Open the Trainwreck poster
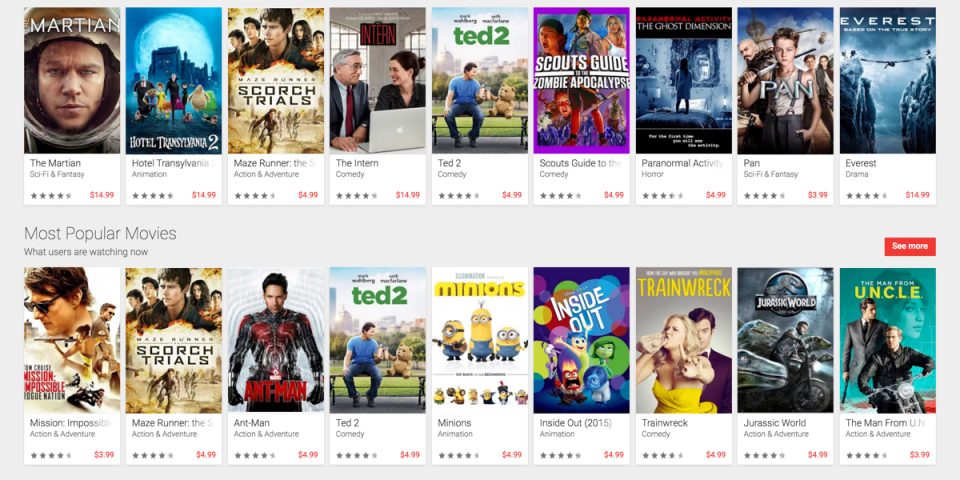Screen dimensions: 960x480 (x=684, y=340)
